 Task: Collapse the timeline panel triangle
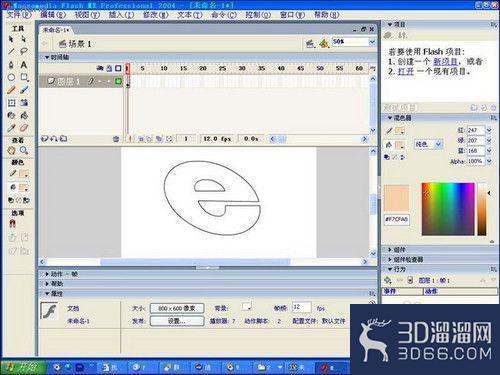[x=47, y=57]
